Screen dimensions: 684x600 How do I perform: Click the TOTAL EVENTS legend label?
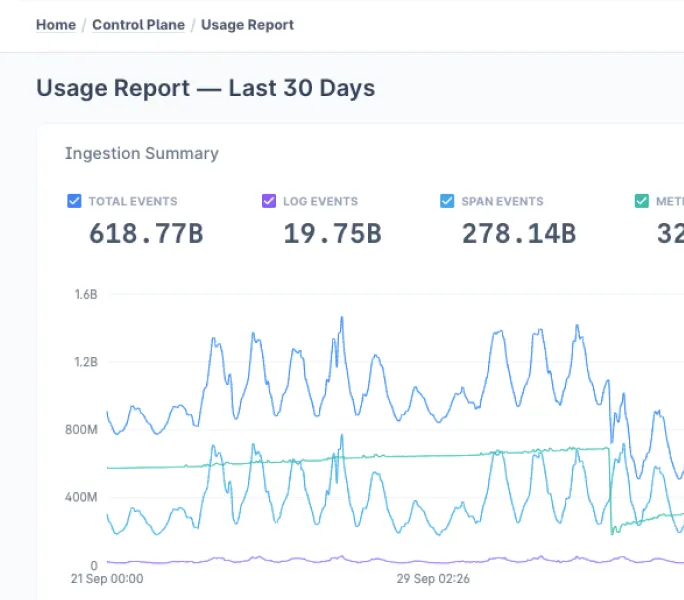pyautogui.click(x=132, y=201)
